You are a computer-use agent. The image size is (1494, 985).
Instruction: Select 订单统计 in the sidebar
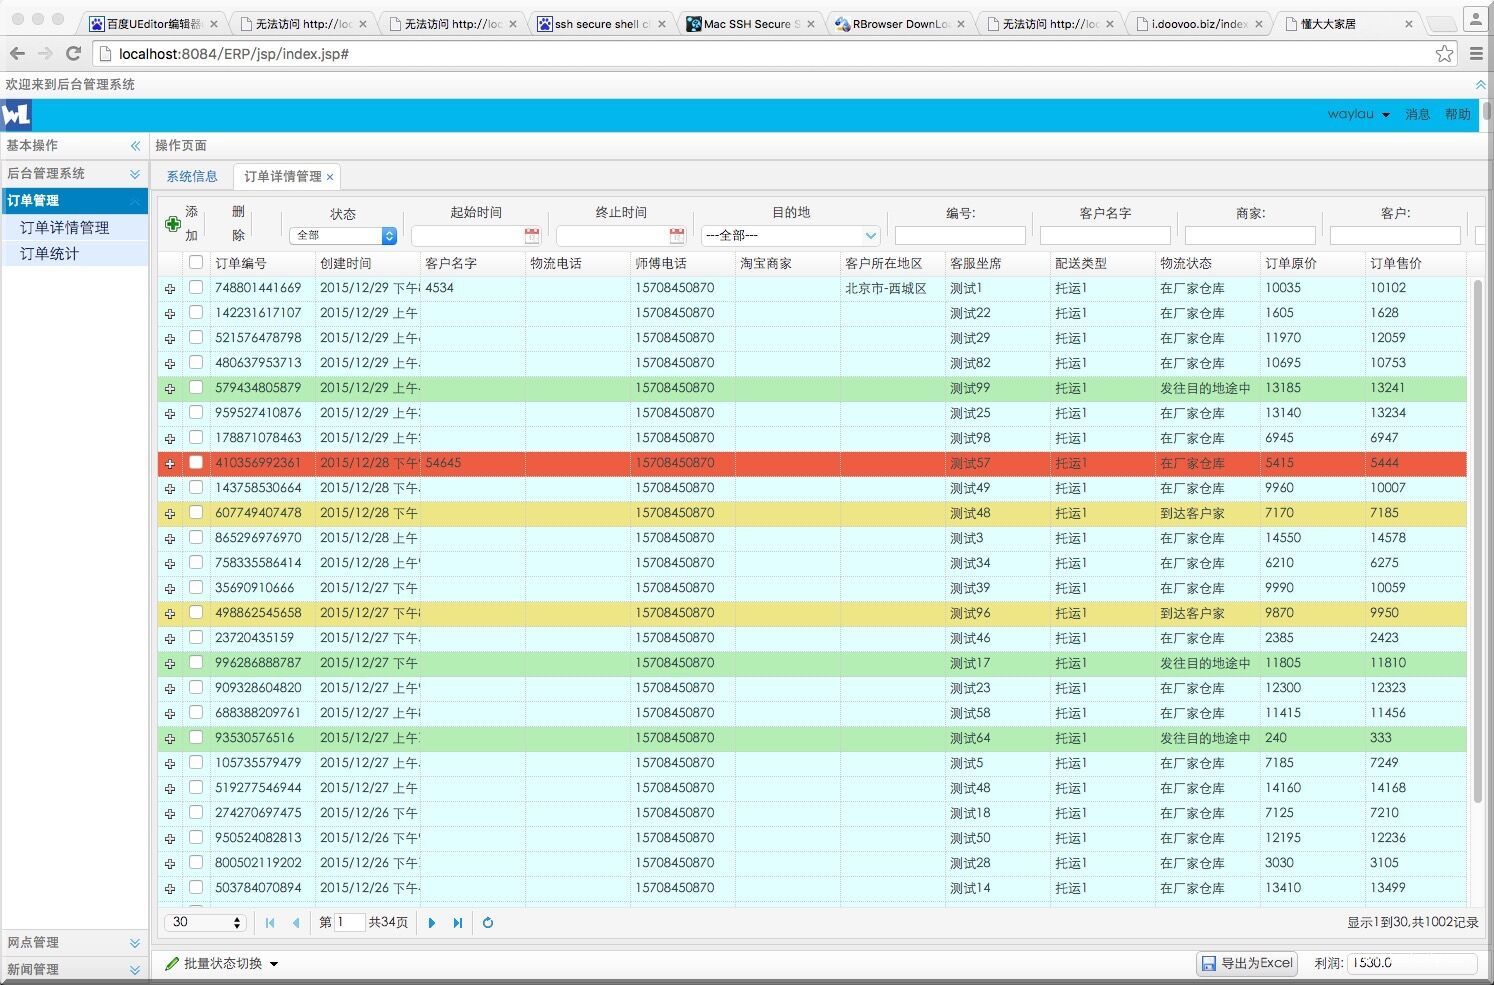(50, 254)
